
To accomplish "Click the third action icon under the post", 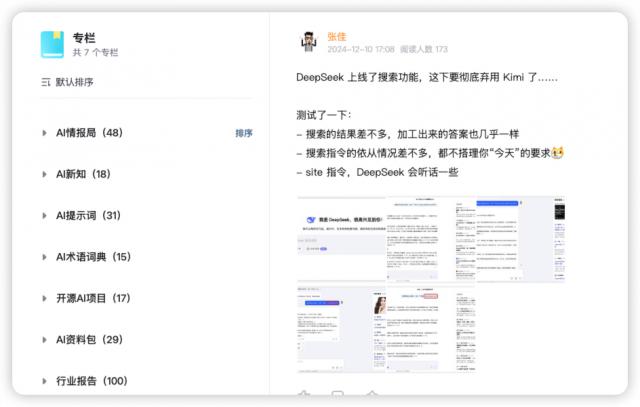I will pos(372,395).
